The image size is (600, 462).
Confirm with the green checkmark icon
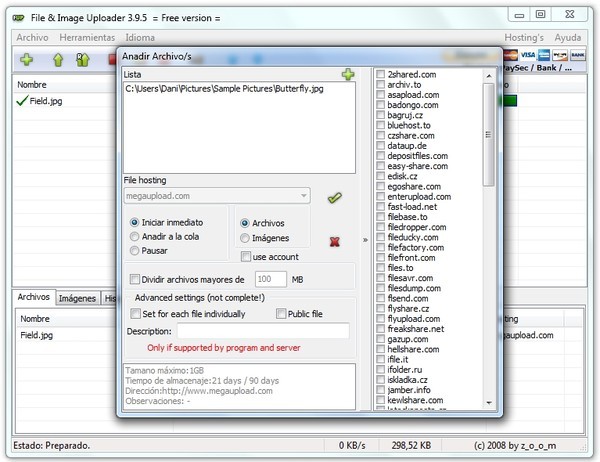335,198
